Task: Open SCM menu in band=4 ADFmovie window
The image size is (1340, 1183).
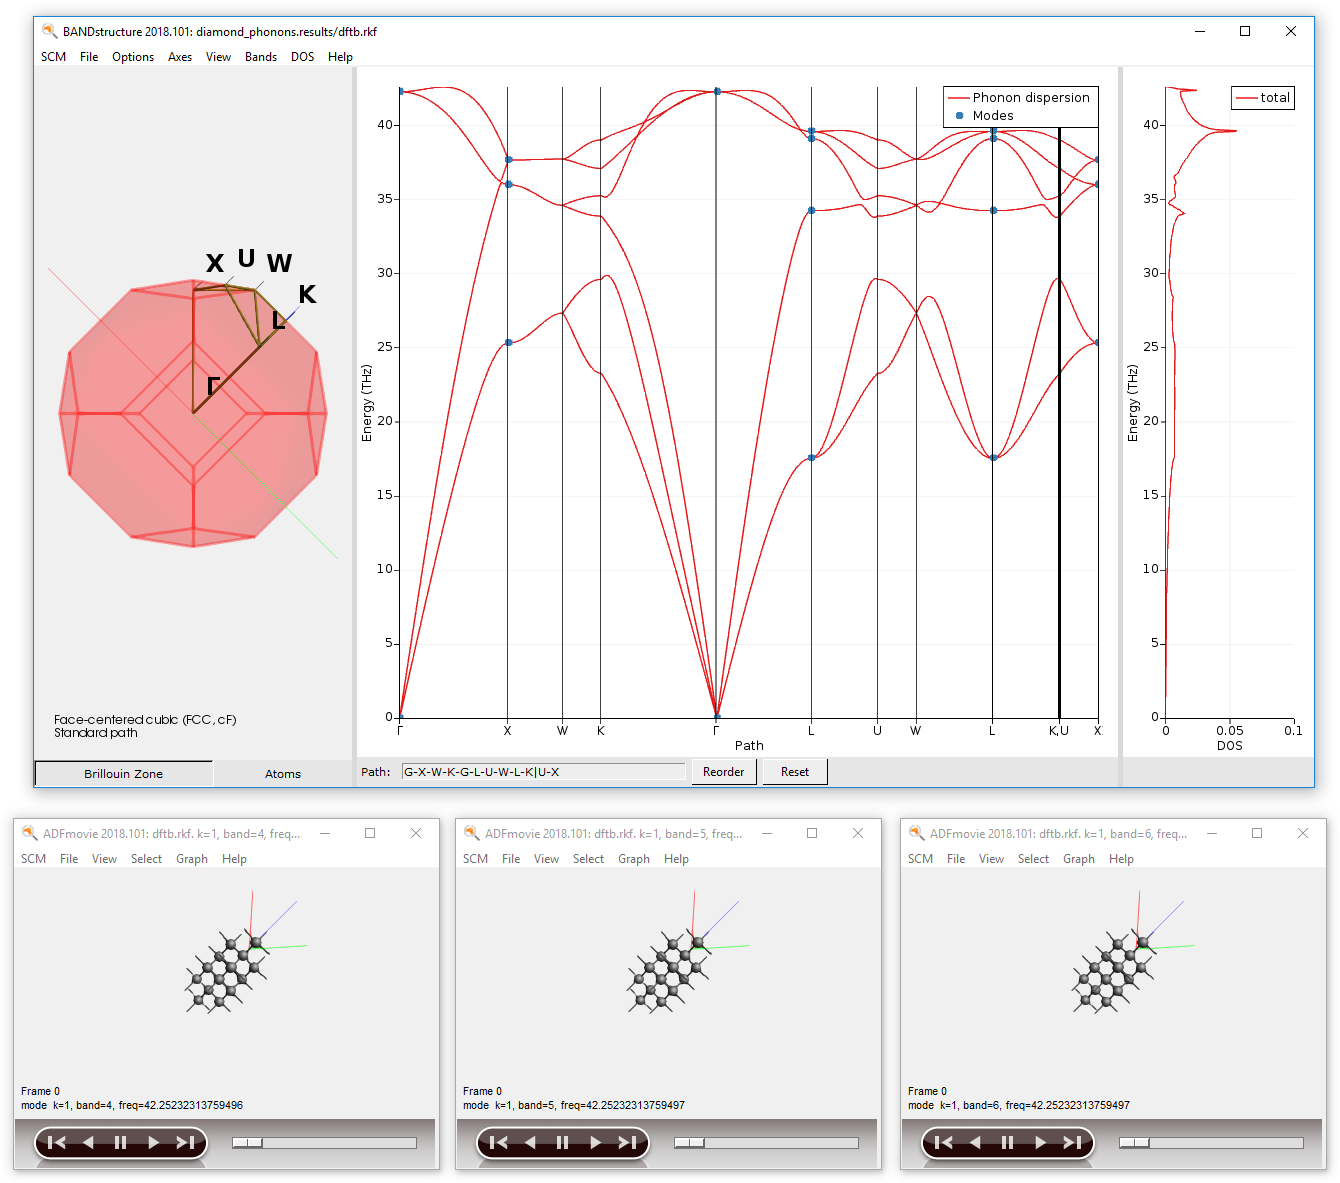Action: [33, 859]
